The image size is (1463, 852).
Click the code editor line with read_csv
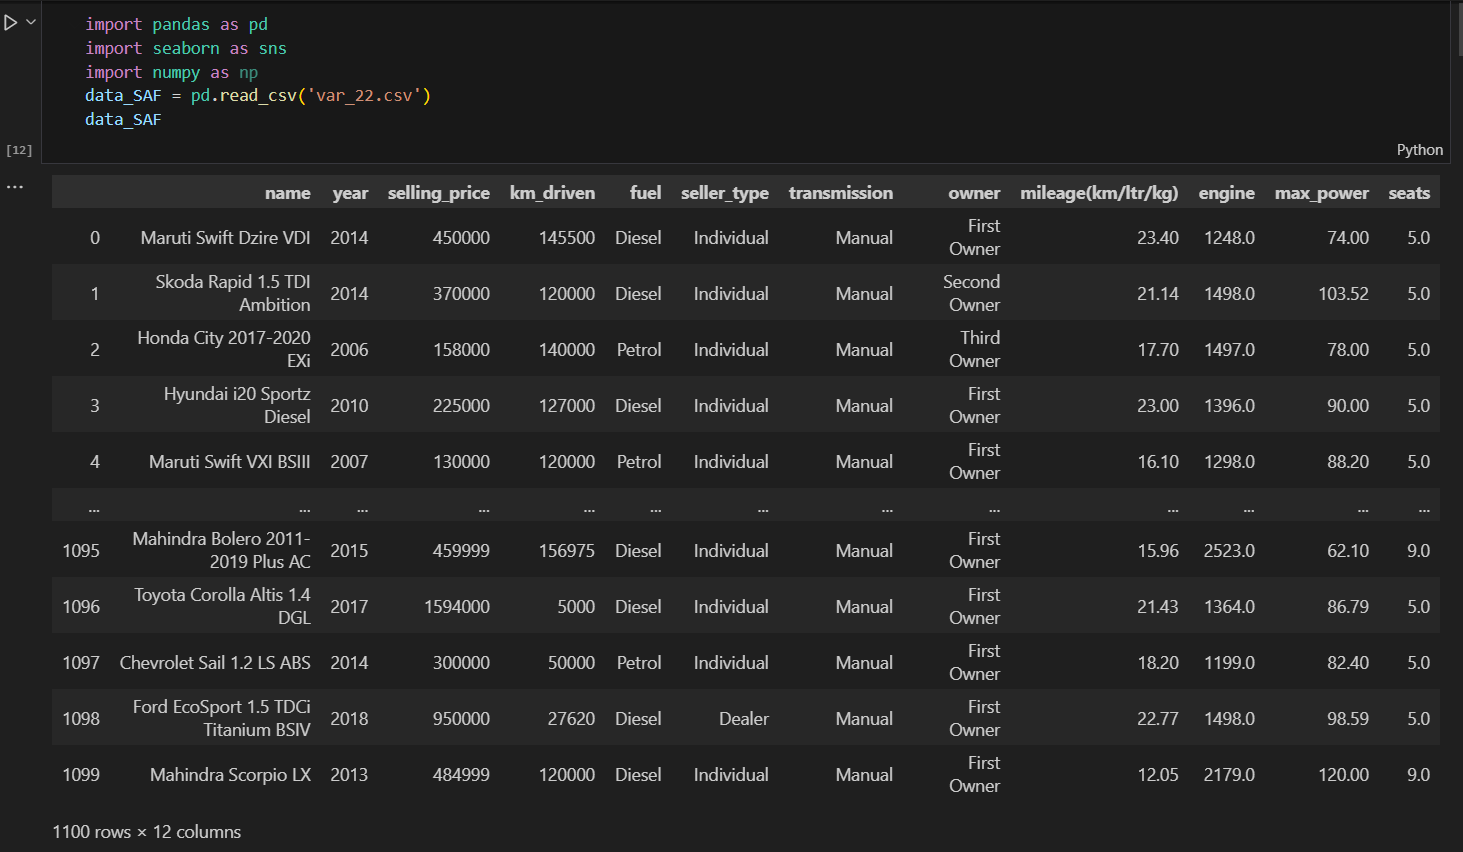pyautogui.click(x=258, y=96)
